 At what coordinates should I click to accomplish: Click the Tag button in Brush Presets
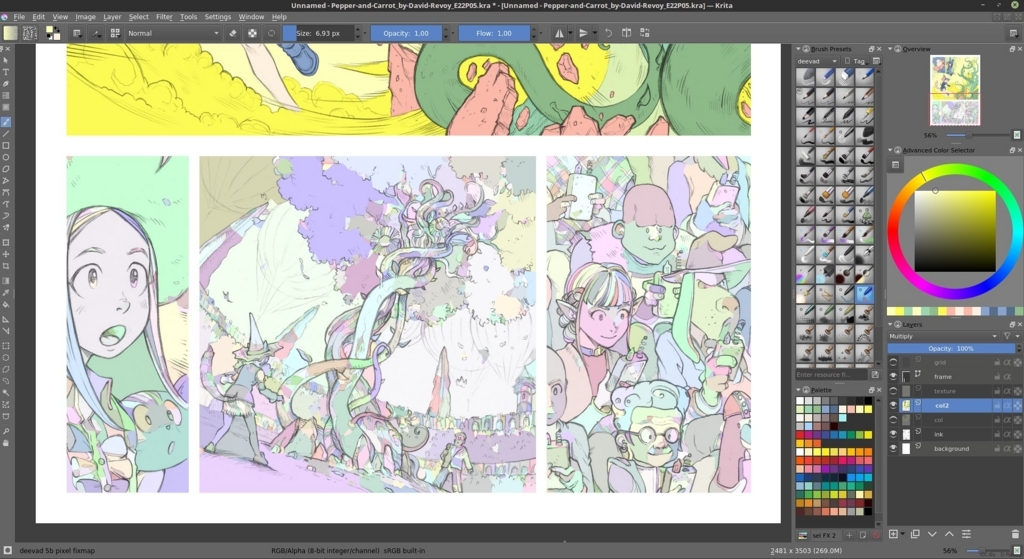(855, 61)
